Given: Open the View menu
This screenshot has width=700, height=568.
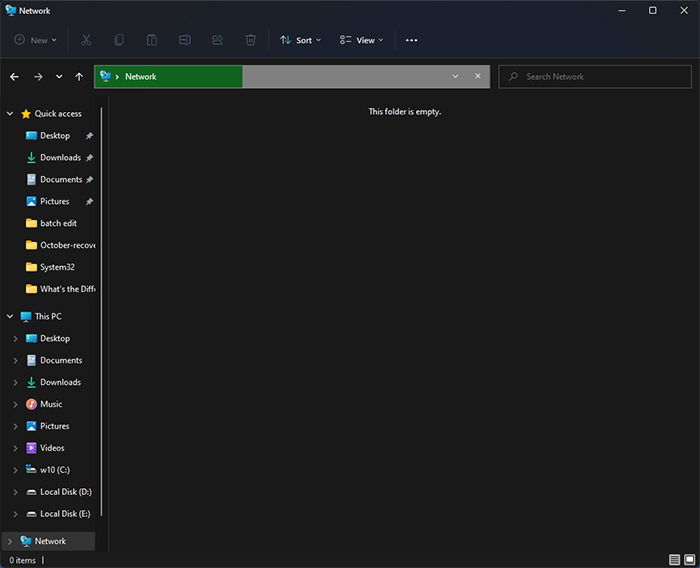Looking at the screenshot, I should pos(361,40).
